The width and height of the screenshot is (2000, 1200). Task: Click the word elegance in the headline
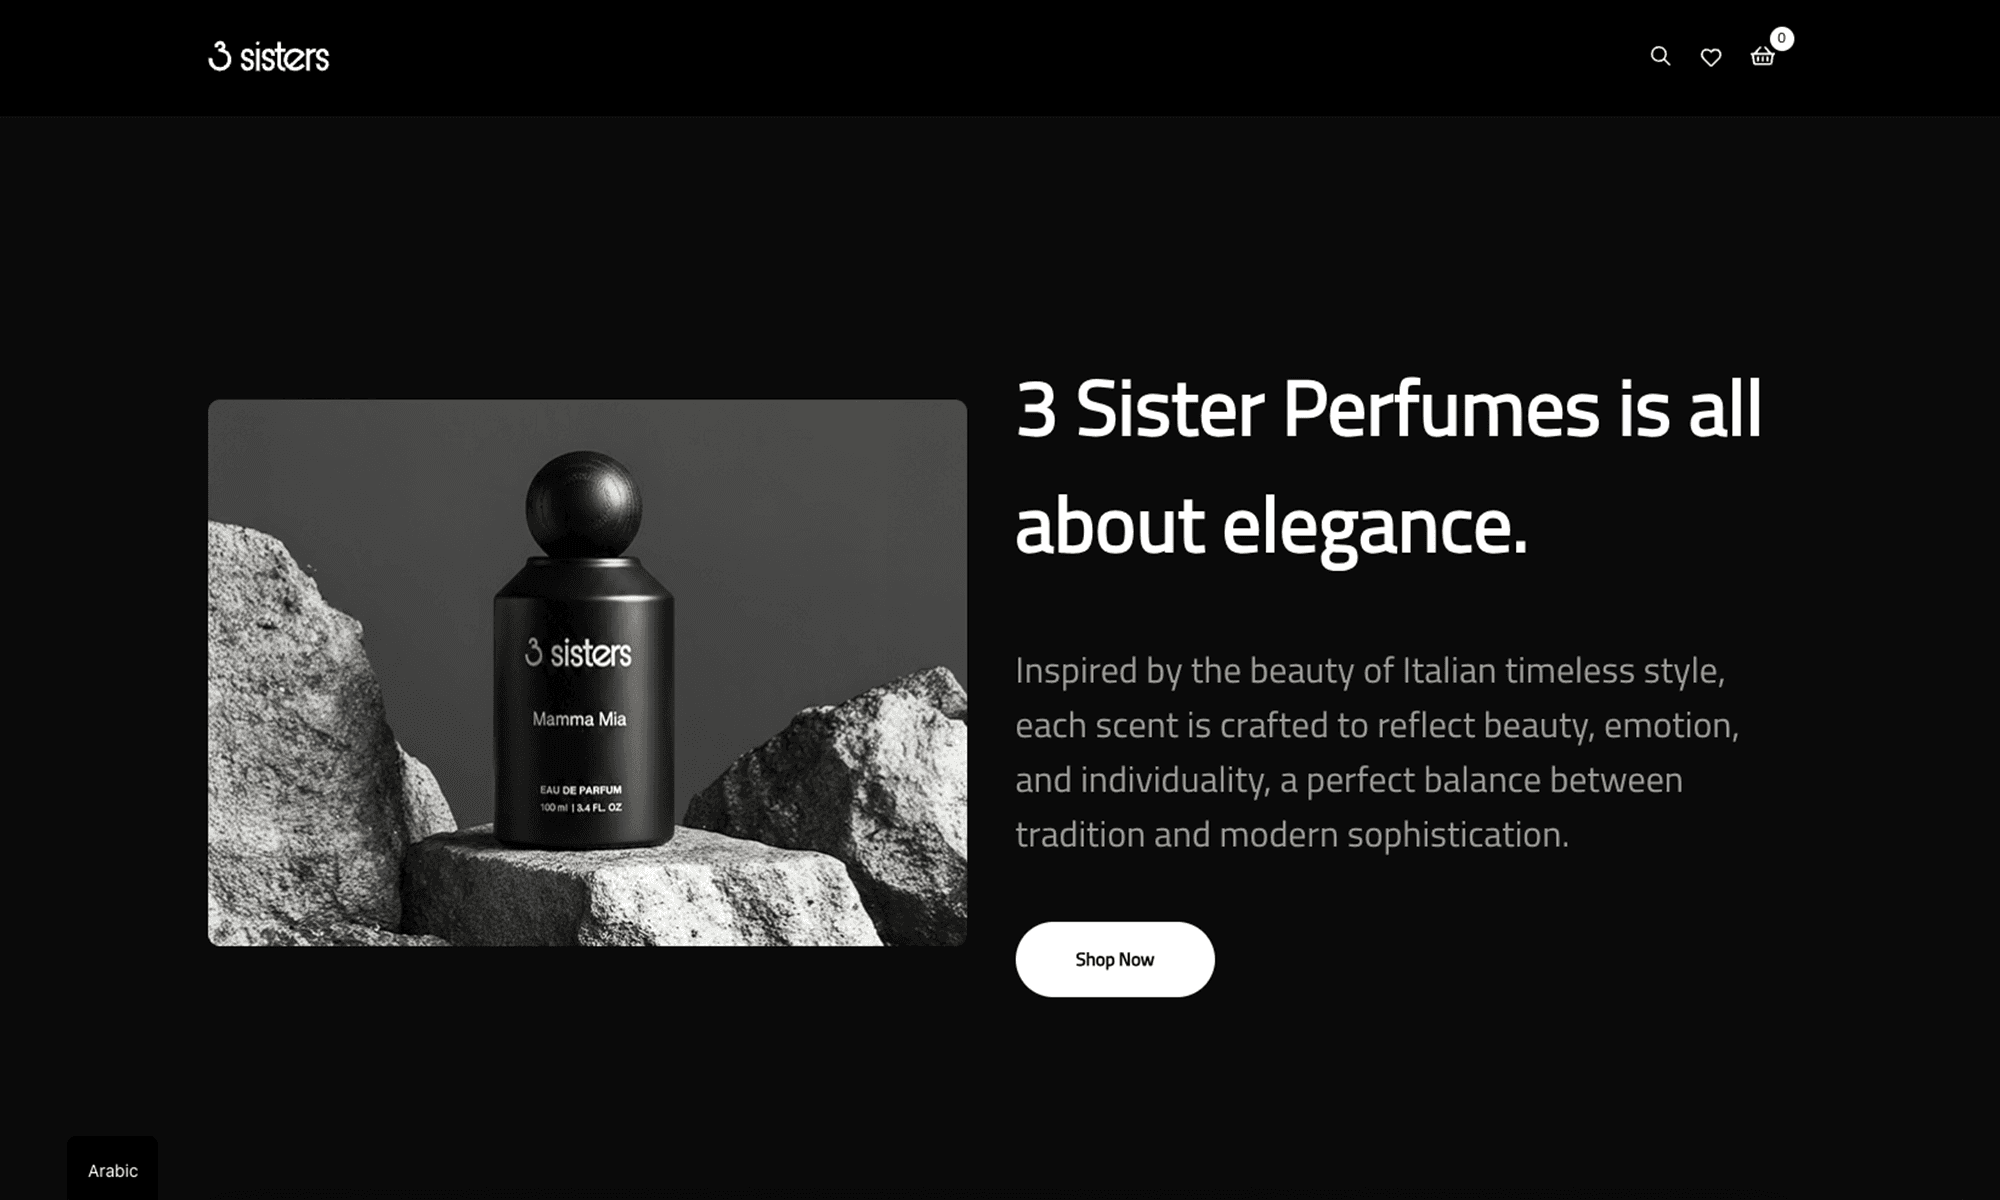tap(1374, 526)
